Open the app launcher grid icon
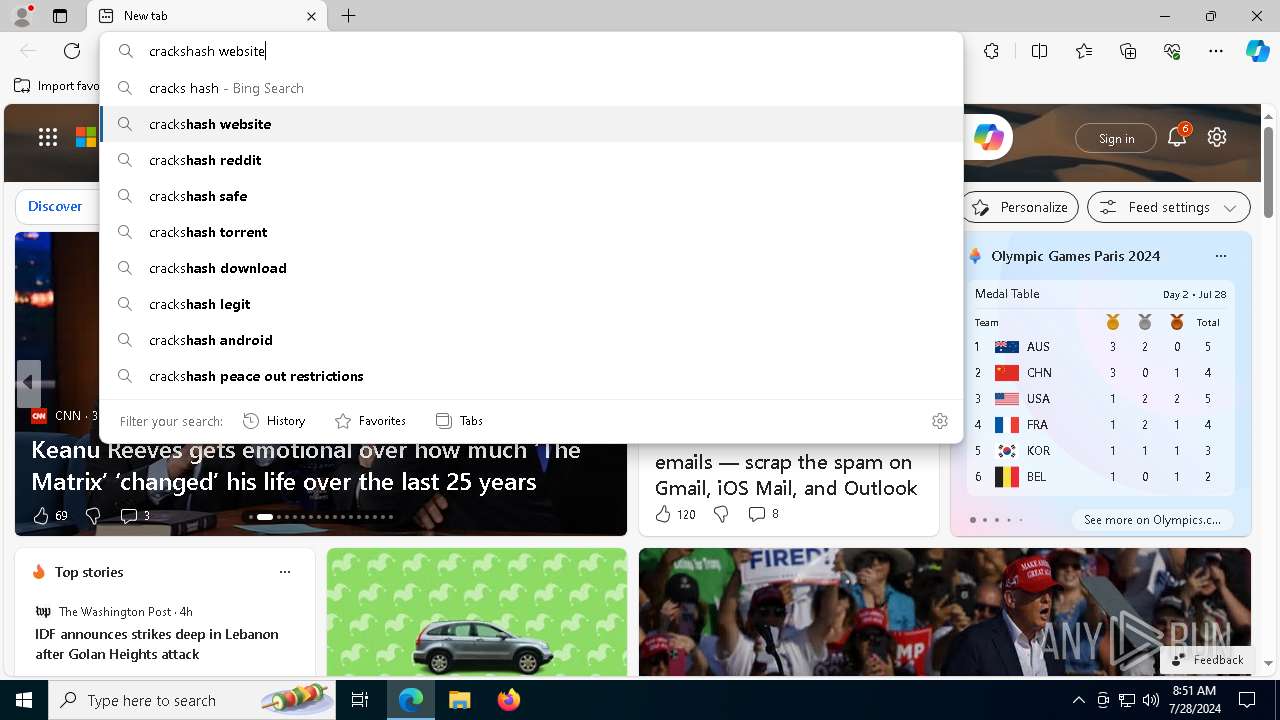The height and width of the screenshot is (720, 1280). pos(48,138)
